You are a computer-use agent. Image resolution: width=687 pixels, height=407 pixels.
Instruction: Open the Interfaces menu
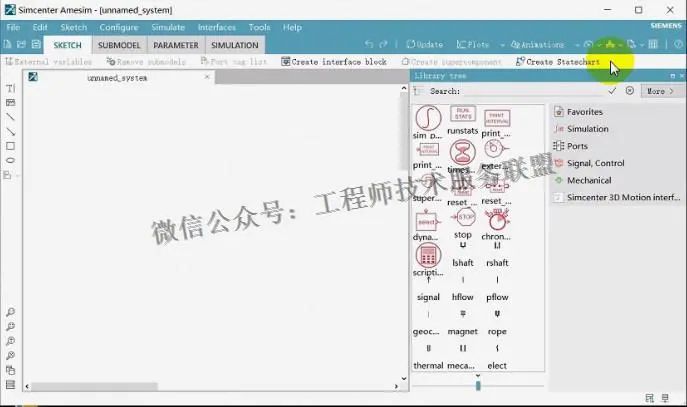pos(216,27)
